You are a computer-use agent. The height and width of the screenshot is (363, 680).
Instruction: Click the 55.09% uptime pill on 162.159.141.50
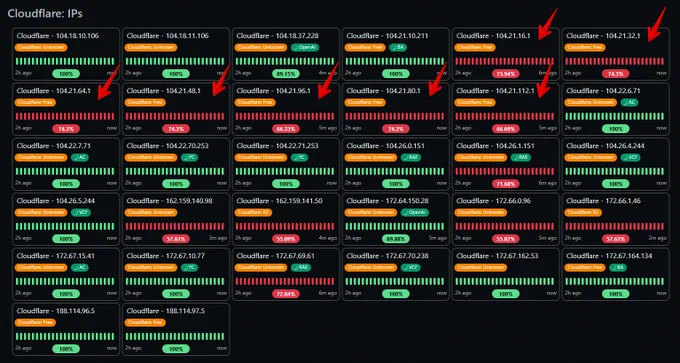coord(286,239)
